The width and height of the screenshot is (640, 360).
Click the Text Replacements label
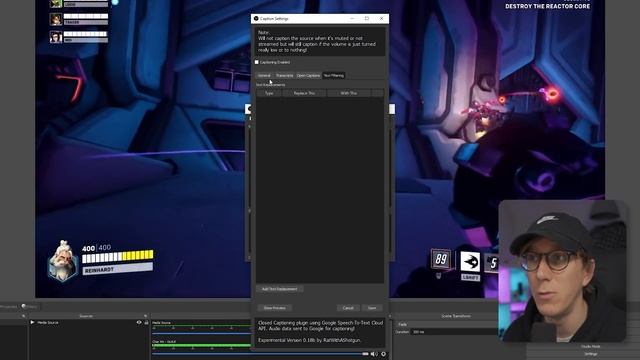click(271, 85)
